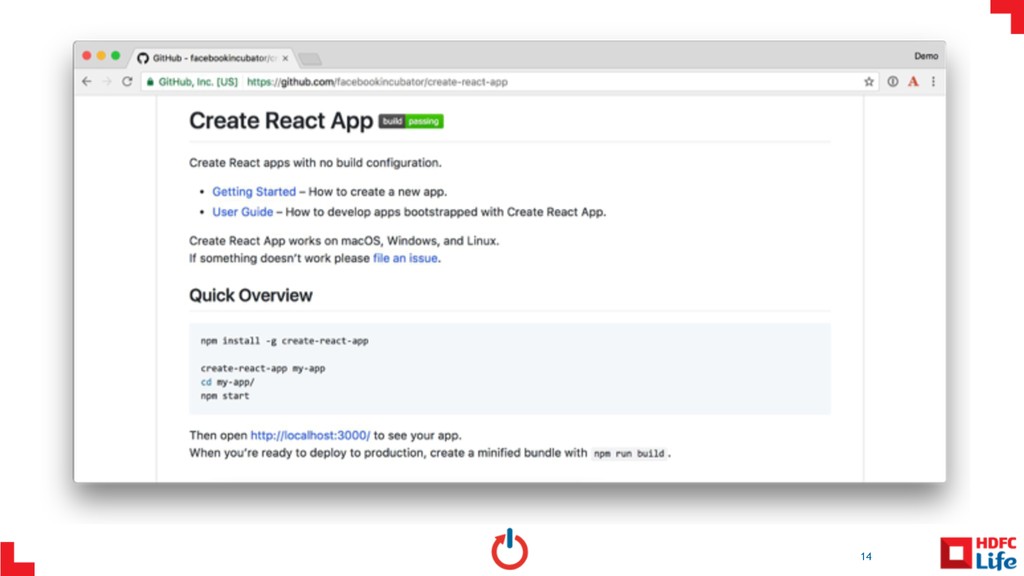Screen dimensions: 1024x576
Task: Click the Demo profile label in the title bar
Action: (x=926, y=56)
